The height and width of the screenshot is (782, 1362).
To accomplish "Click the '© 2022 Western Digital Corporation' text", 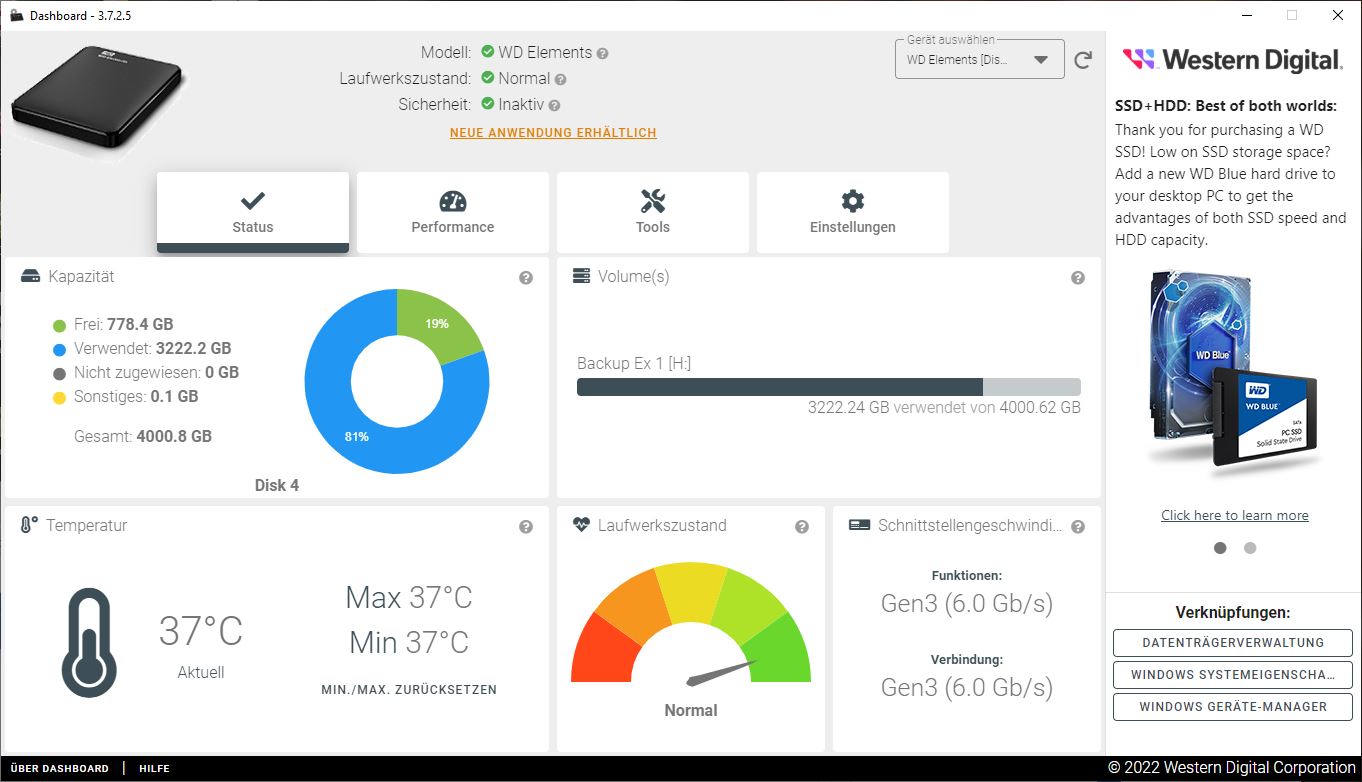I will pyautogui.click(x=1231, y=769).
